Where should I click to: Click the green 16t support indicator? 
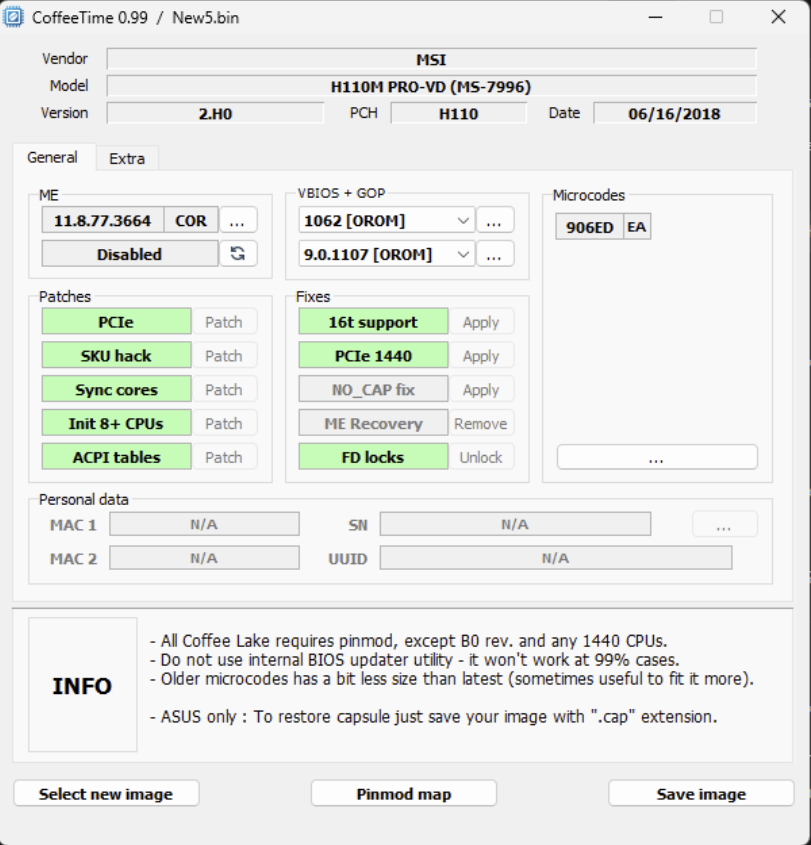pos(373,322)
